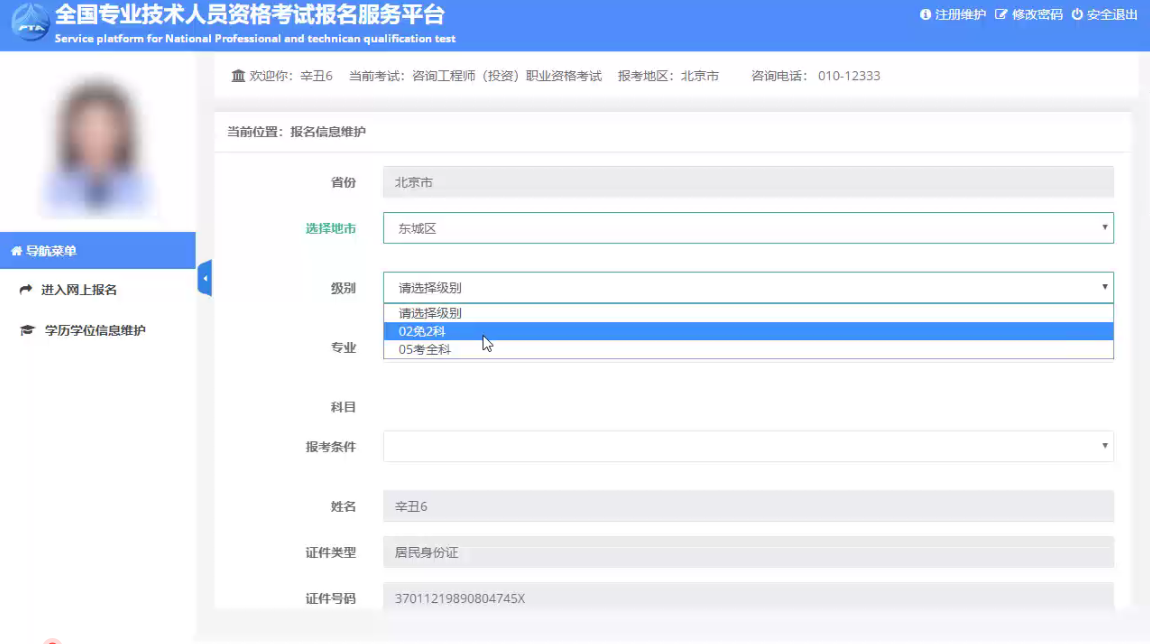Open 进入网上报名 menu item

click(79, 290)
